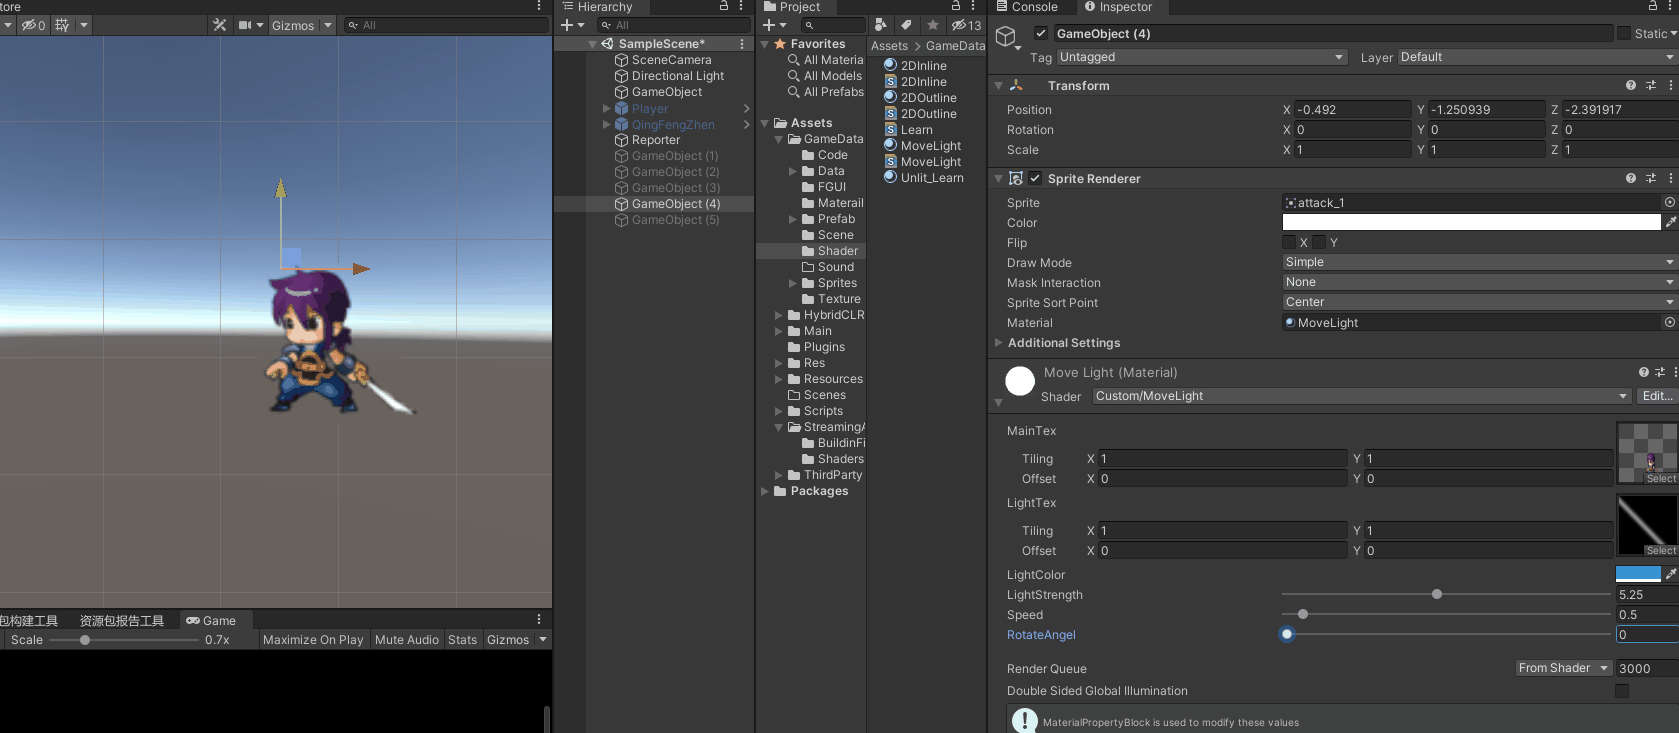This screenshot has height=733, width=1679.
Task: Open the Shader dropdown Custom/MoveLight
Action: point(1362,396)
